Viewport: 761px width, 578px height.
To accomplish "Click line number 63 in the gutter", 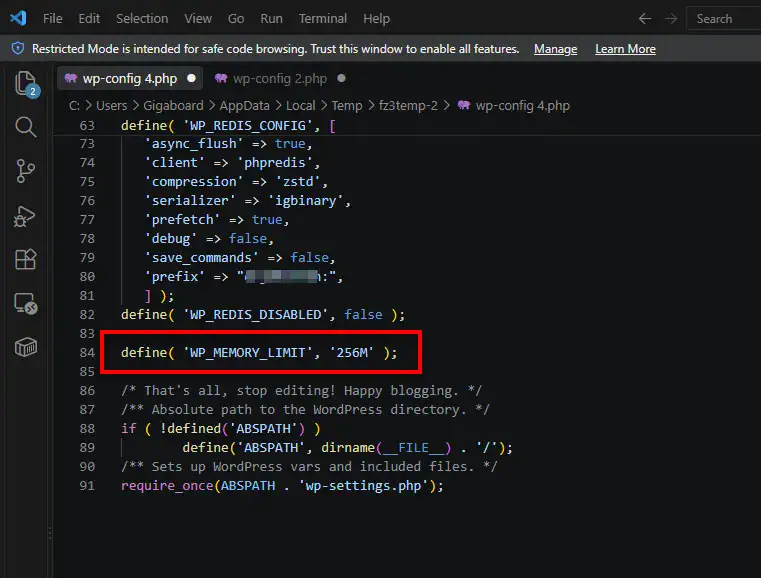I will tap(87, 126).
